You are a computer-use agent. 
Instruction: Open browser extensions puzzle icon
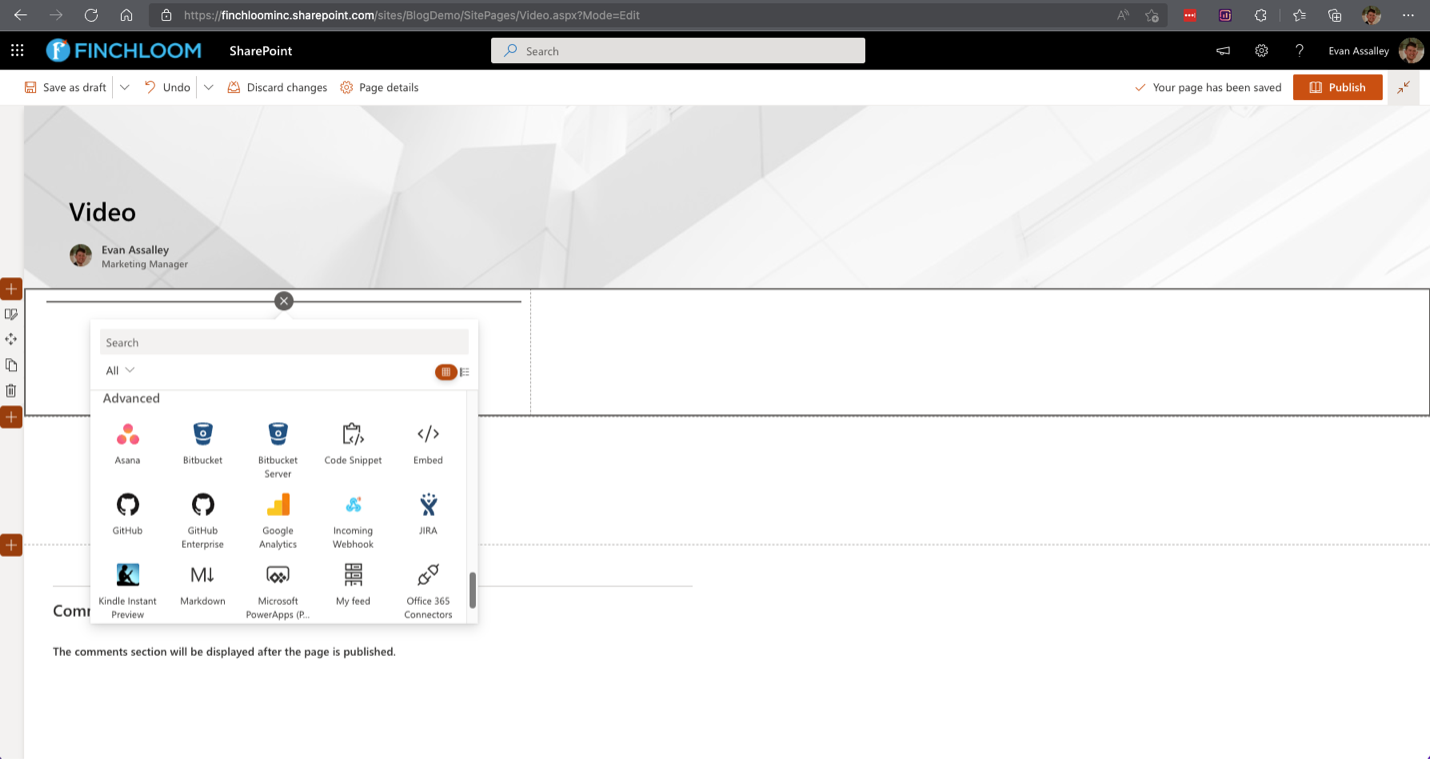1260,15
